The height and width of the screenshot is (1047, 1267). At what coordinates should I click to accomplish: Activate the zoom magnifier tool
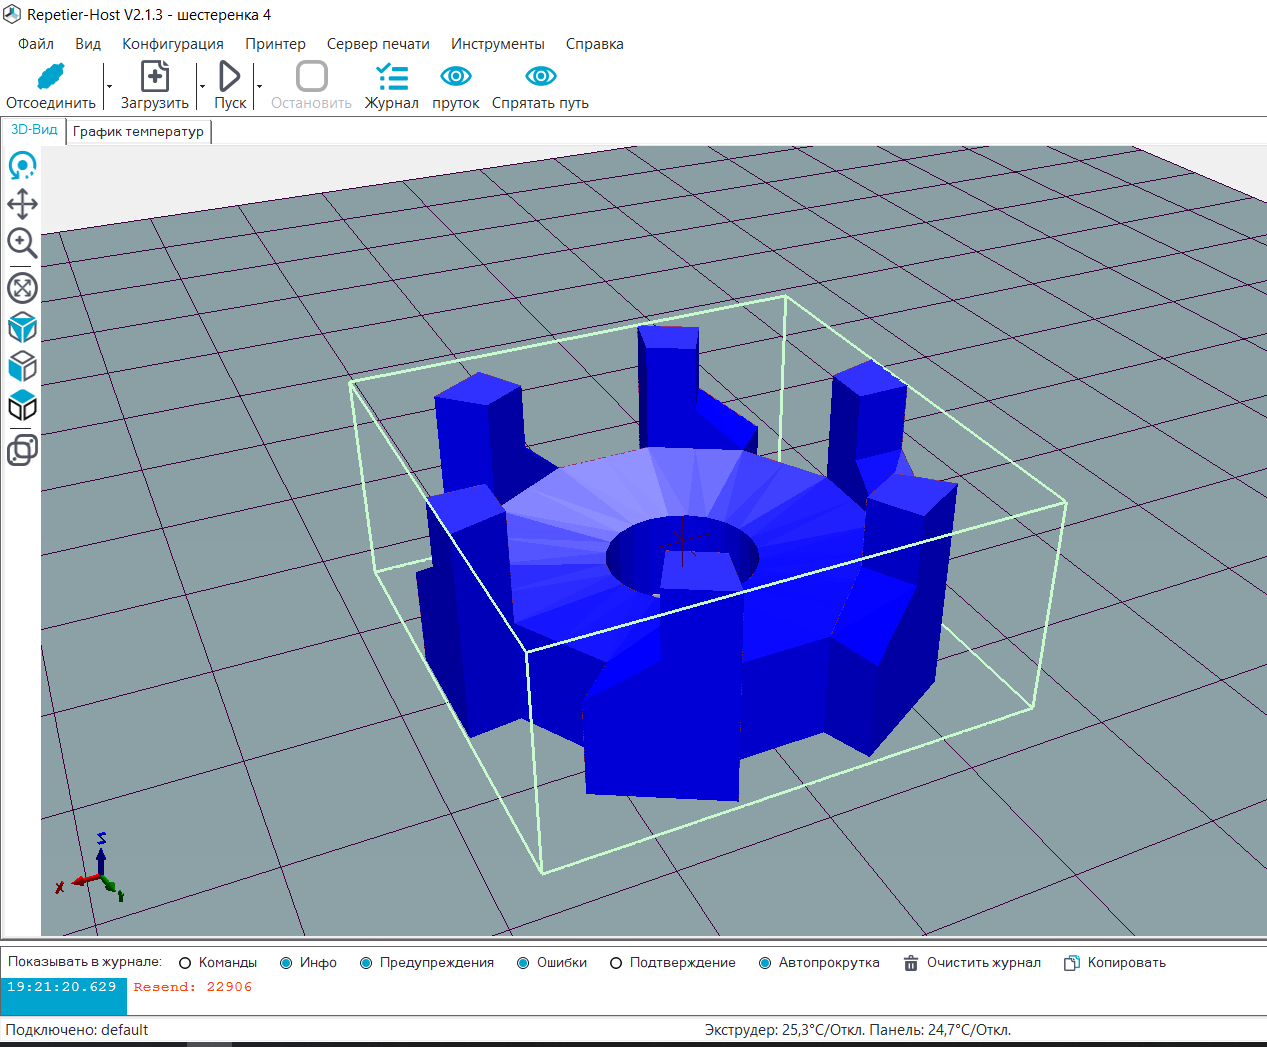22,243
